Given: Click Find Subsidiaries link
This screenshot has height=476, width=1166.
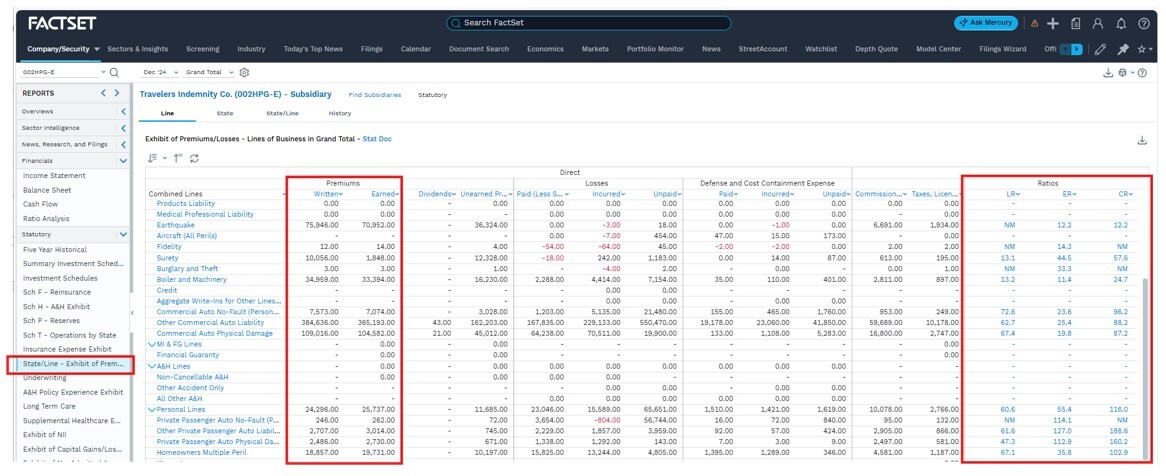Looking at the screenshot, I should coord(375,95).
